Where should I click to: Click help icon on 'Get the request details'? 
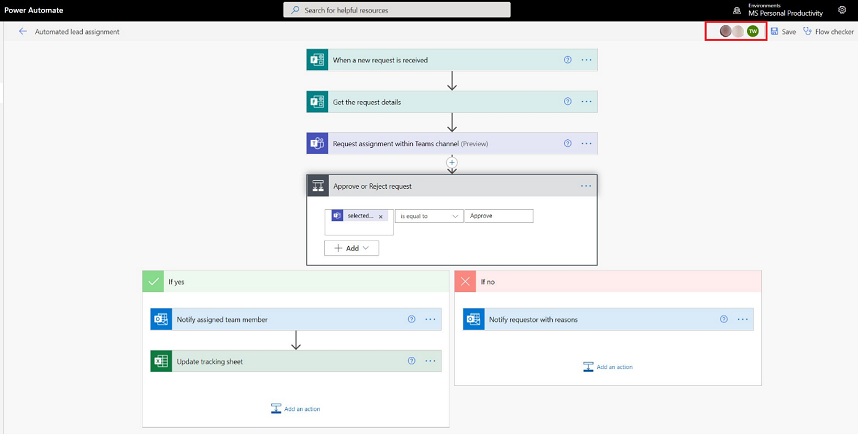[568, 102]
